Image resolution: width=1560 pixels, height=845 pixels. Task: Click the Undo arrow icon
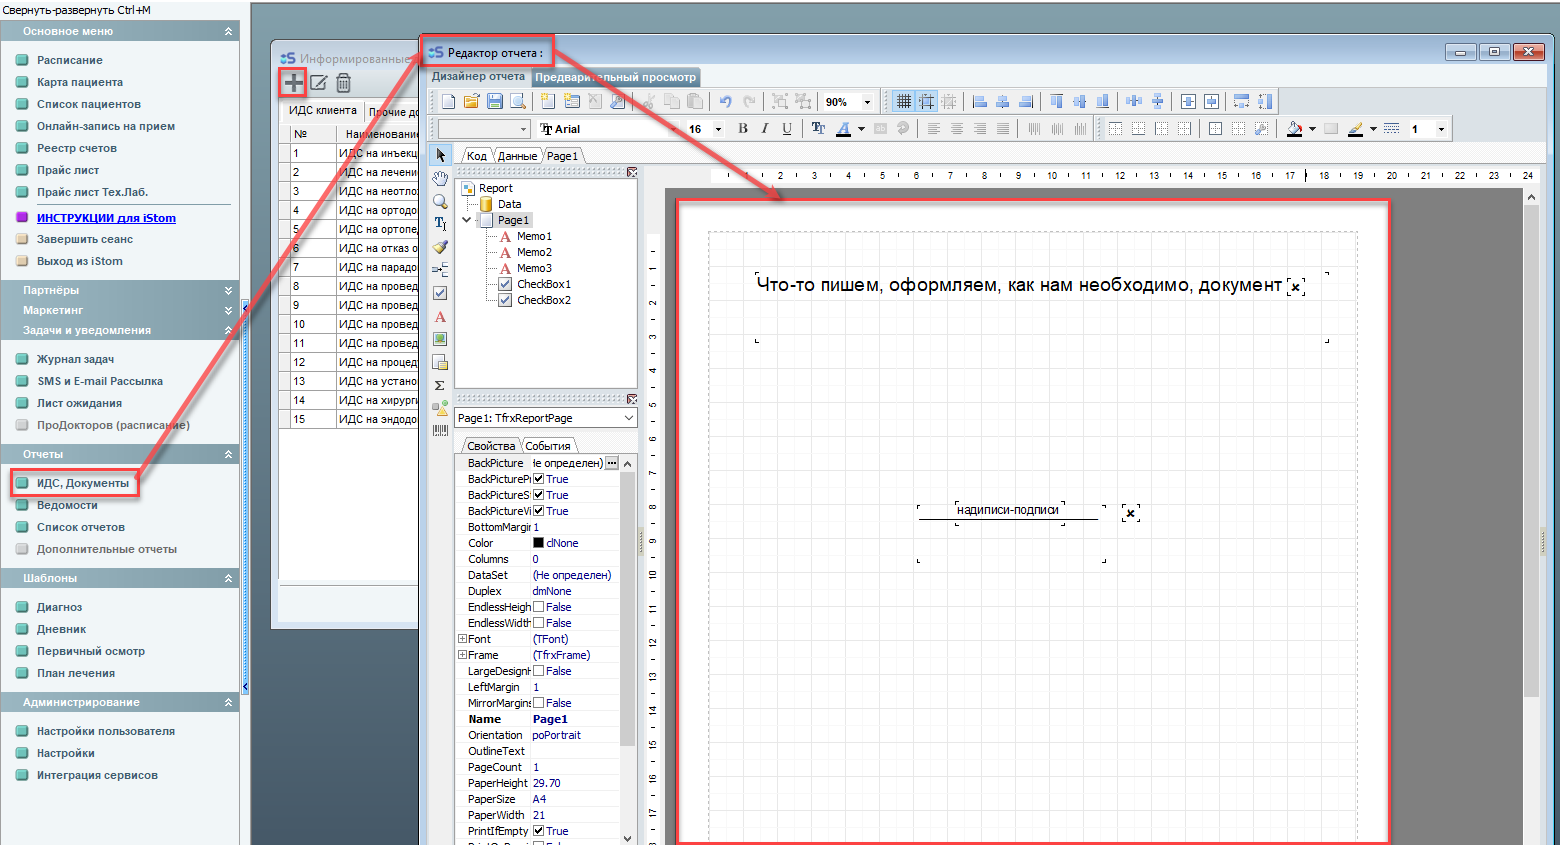726,101
